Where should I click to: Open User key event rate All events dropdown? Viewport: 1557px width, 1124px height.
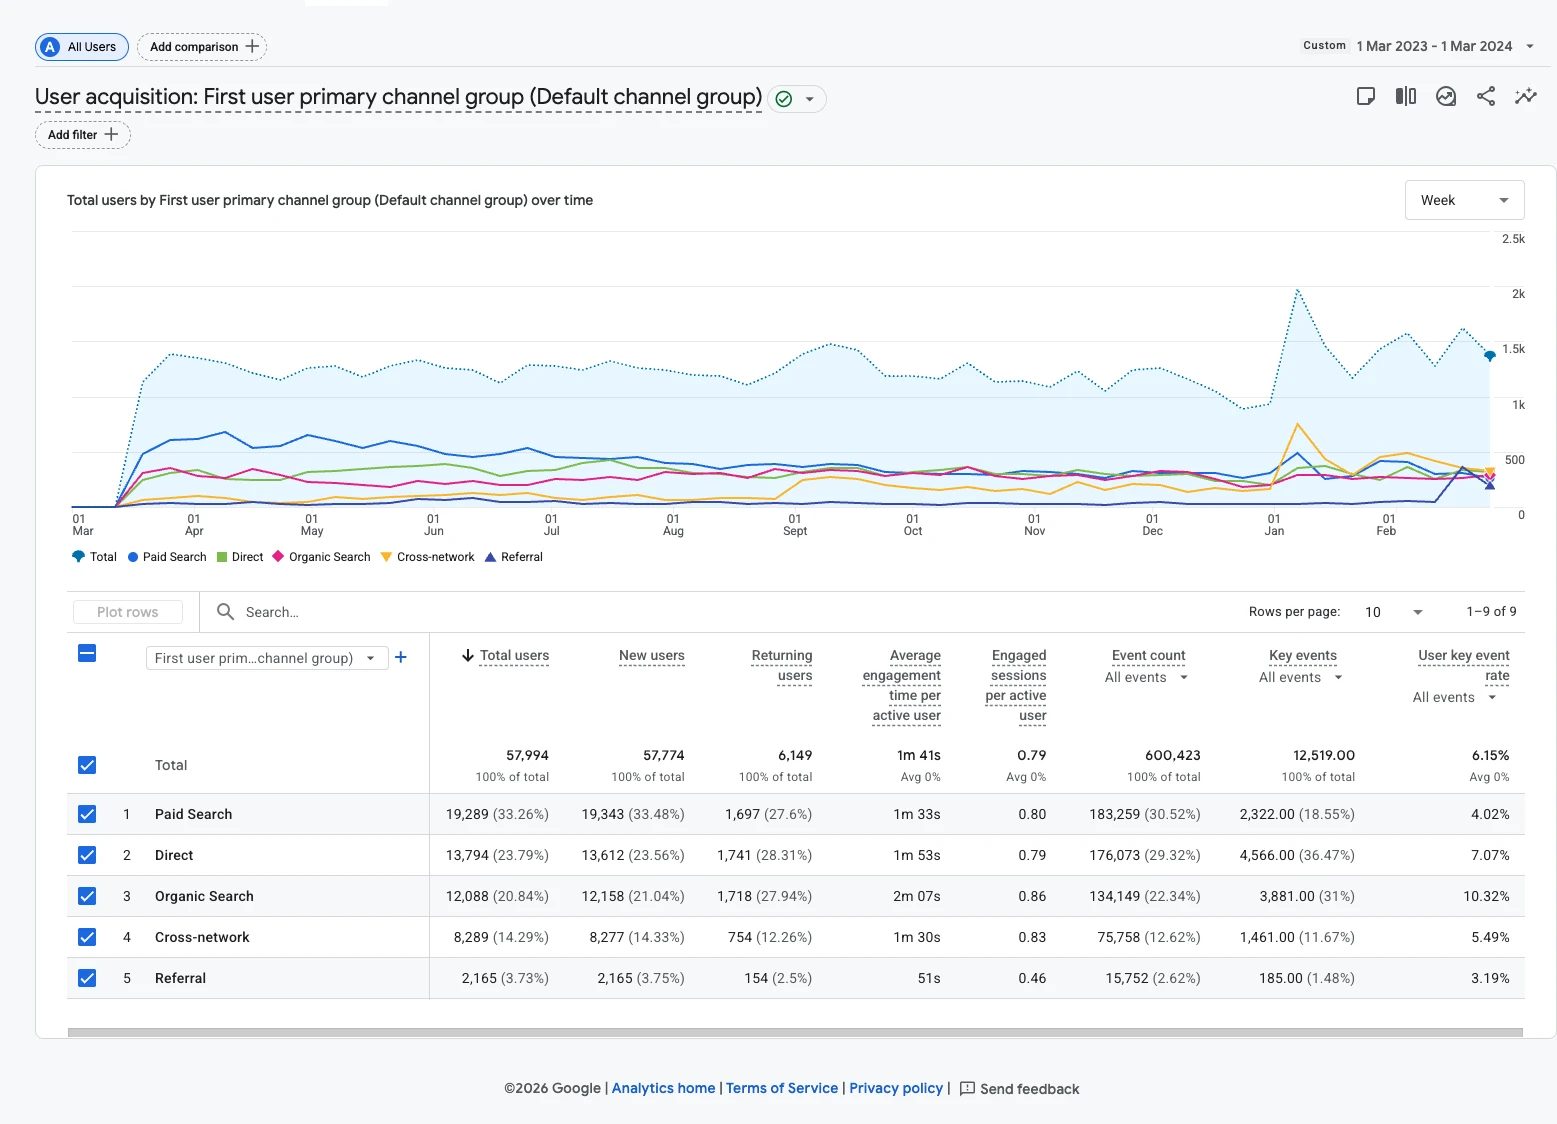1454,697
